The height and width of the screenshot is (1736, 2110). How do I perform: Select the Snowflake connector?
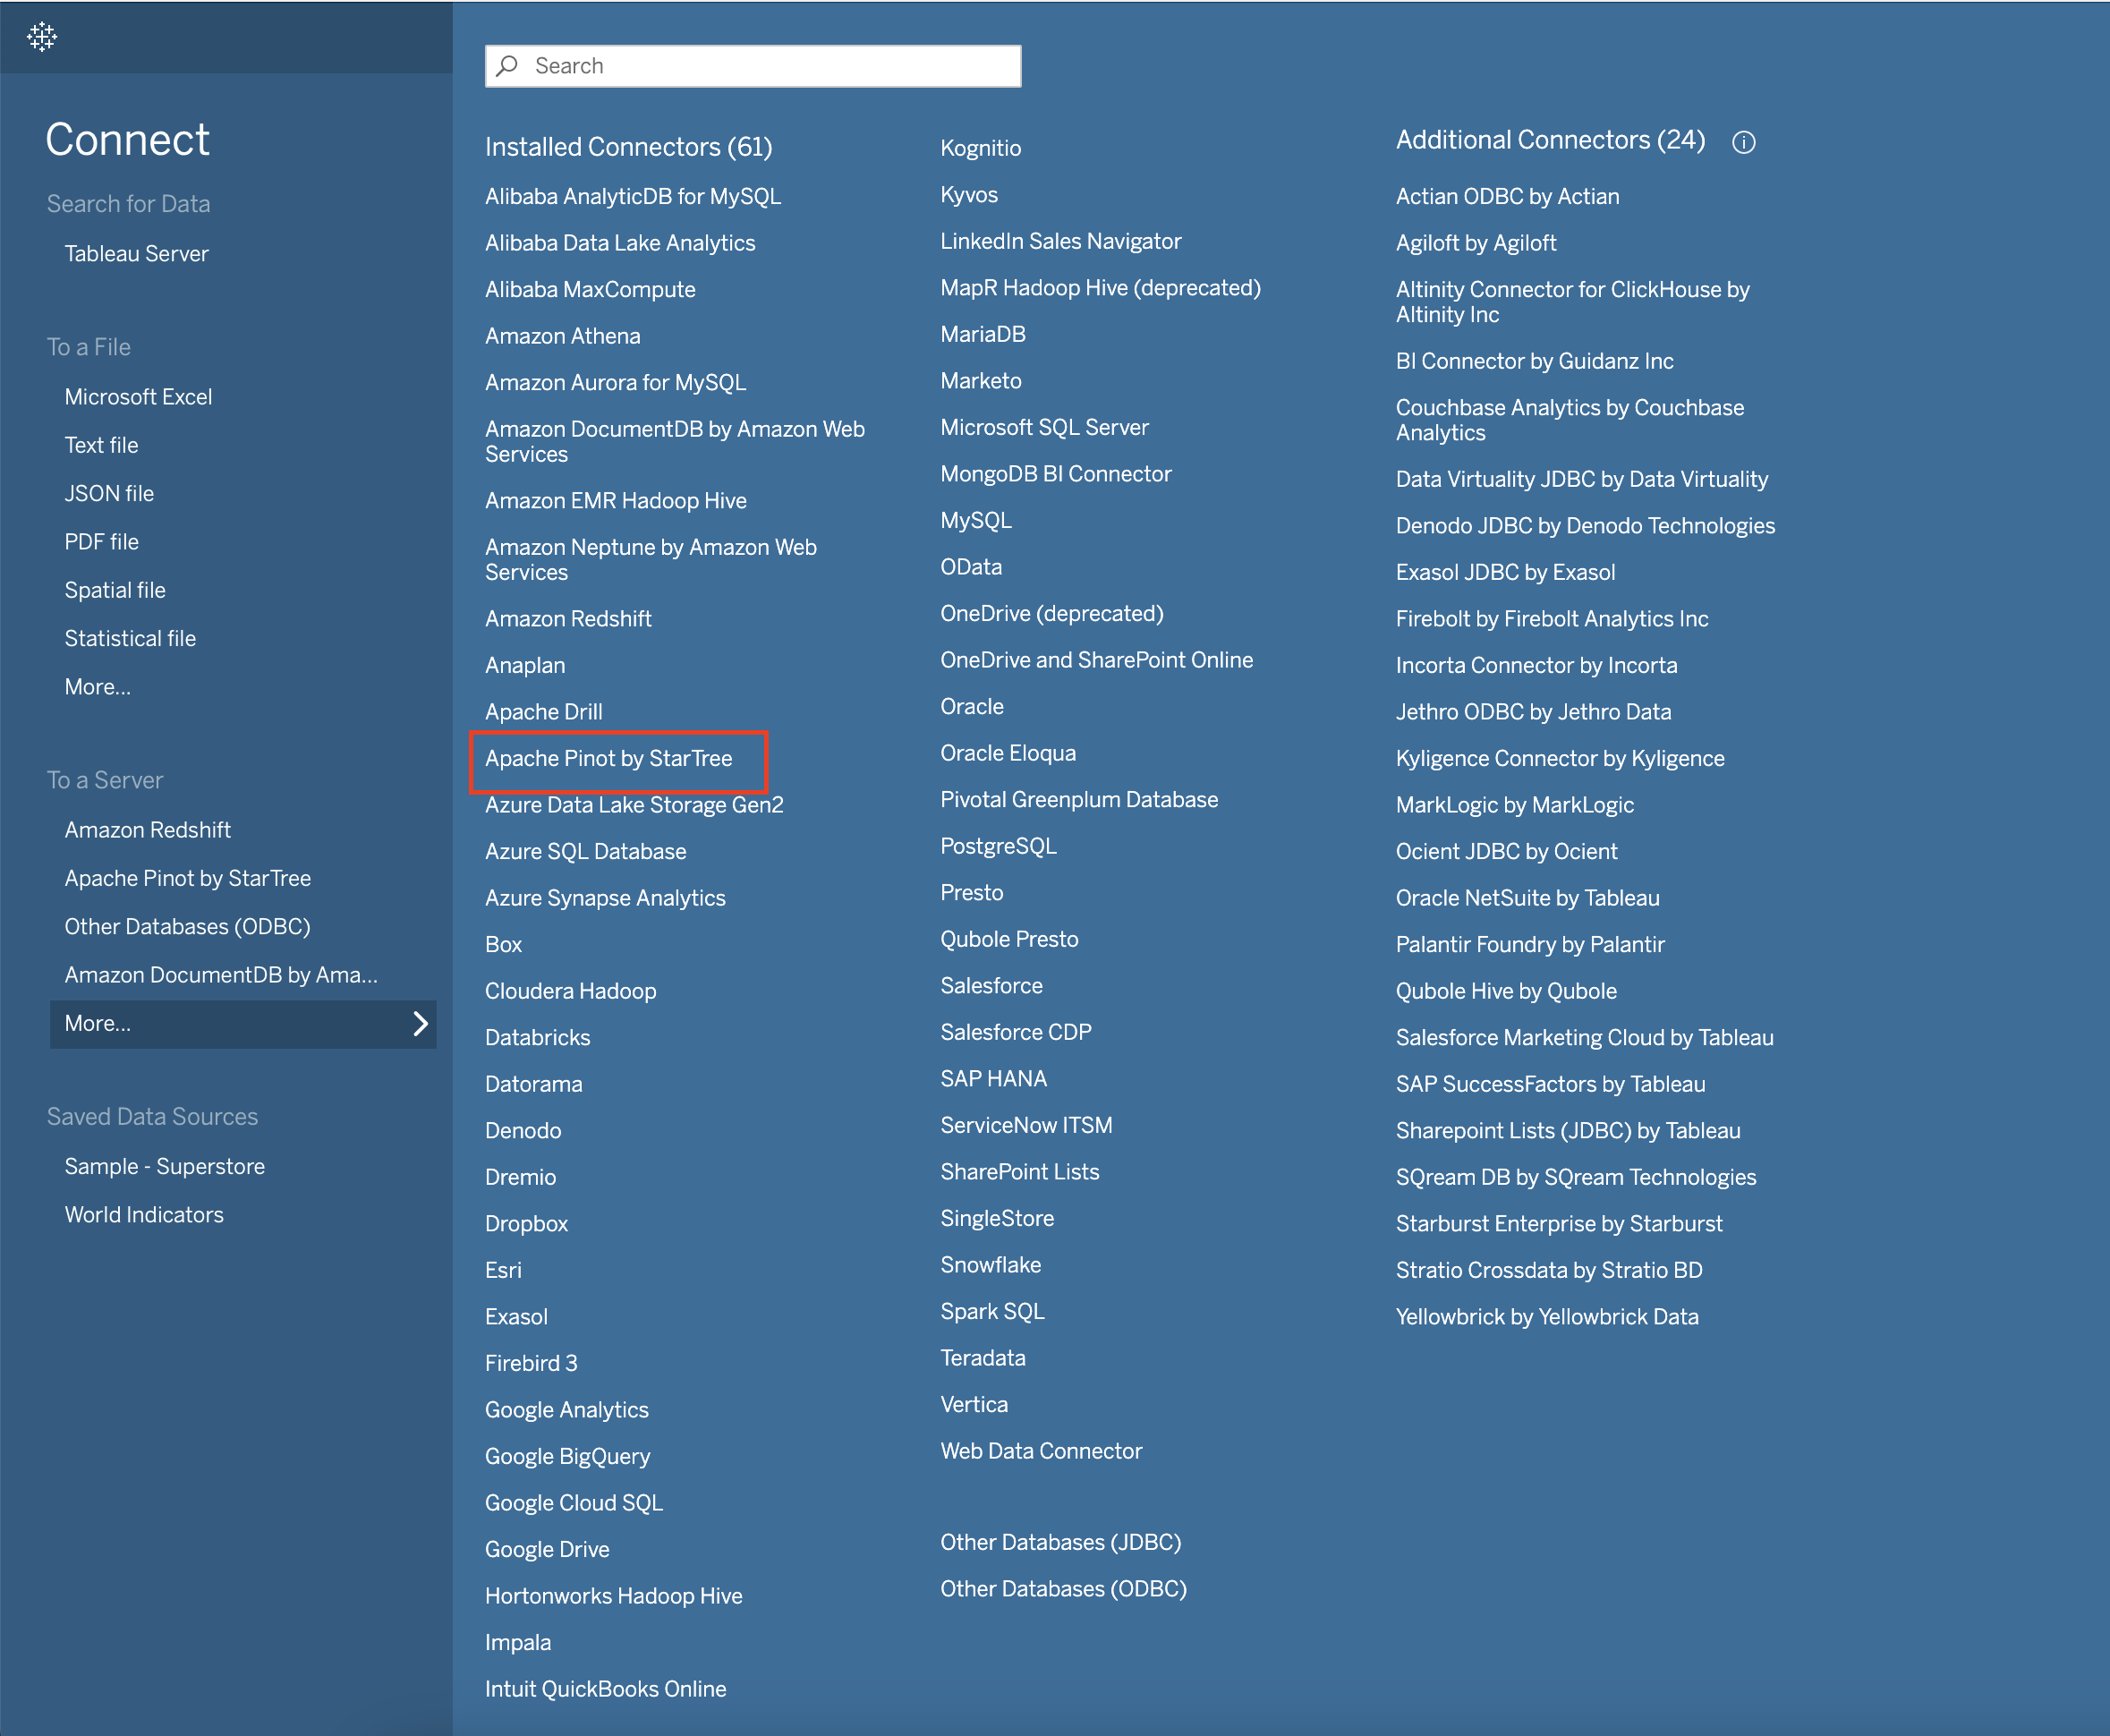click(990, 1264)
